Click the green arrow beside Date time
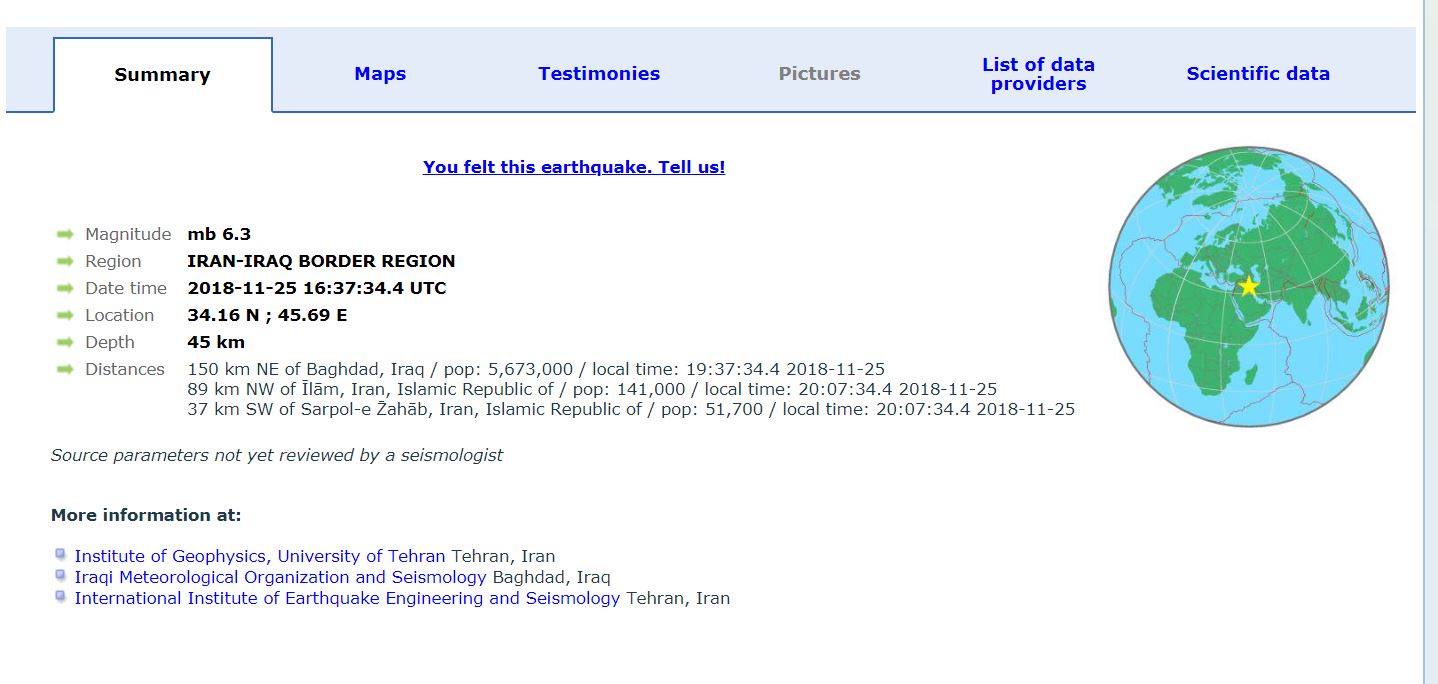Screen dimensions: 1438x684 click(65, 288)
